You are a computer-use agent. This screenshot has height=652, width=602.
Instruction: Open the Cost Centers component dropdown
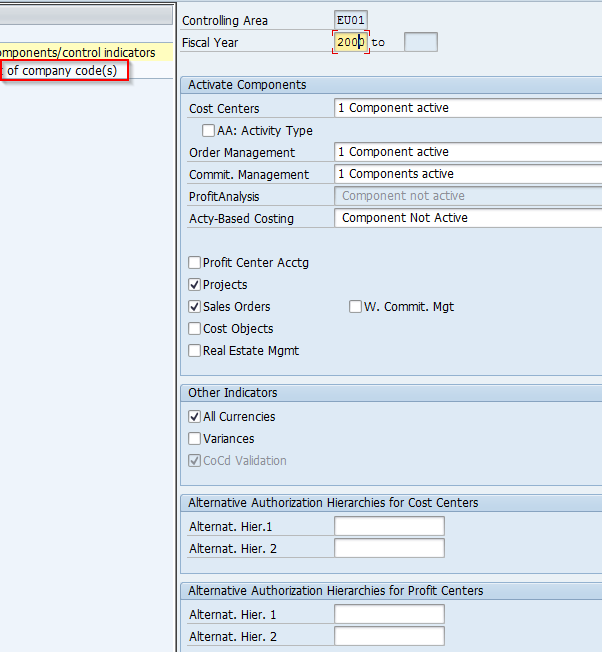click(x=468, y=108)
